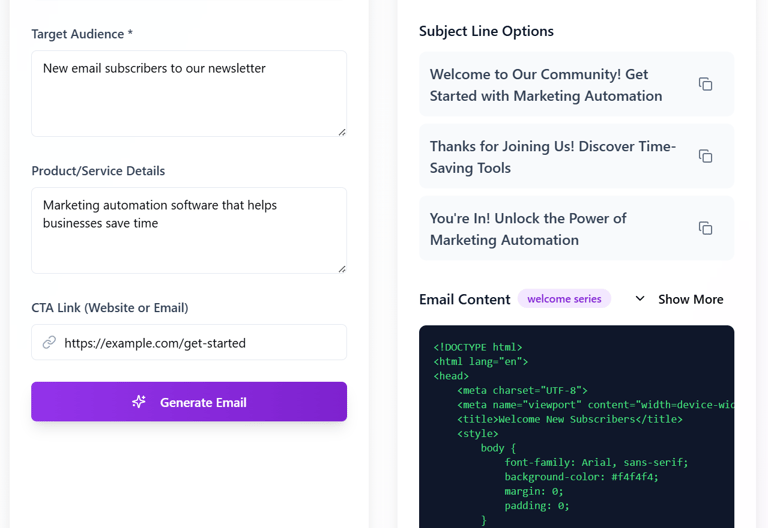Click the Target Audience textarea resize handle
Screen dimensions: 768x528
341,131
